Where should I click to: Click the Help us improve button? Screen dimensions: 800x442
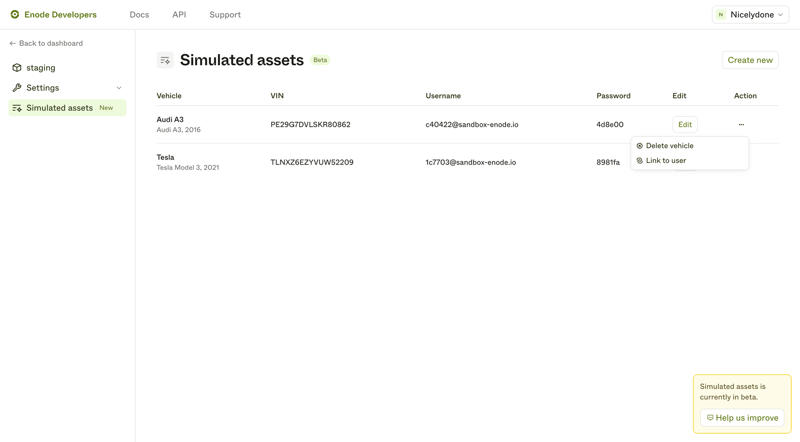(x=742, y=418)
